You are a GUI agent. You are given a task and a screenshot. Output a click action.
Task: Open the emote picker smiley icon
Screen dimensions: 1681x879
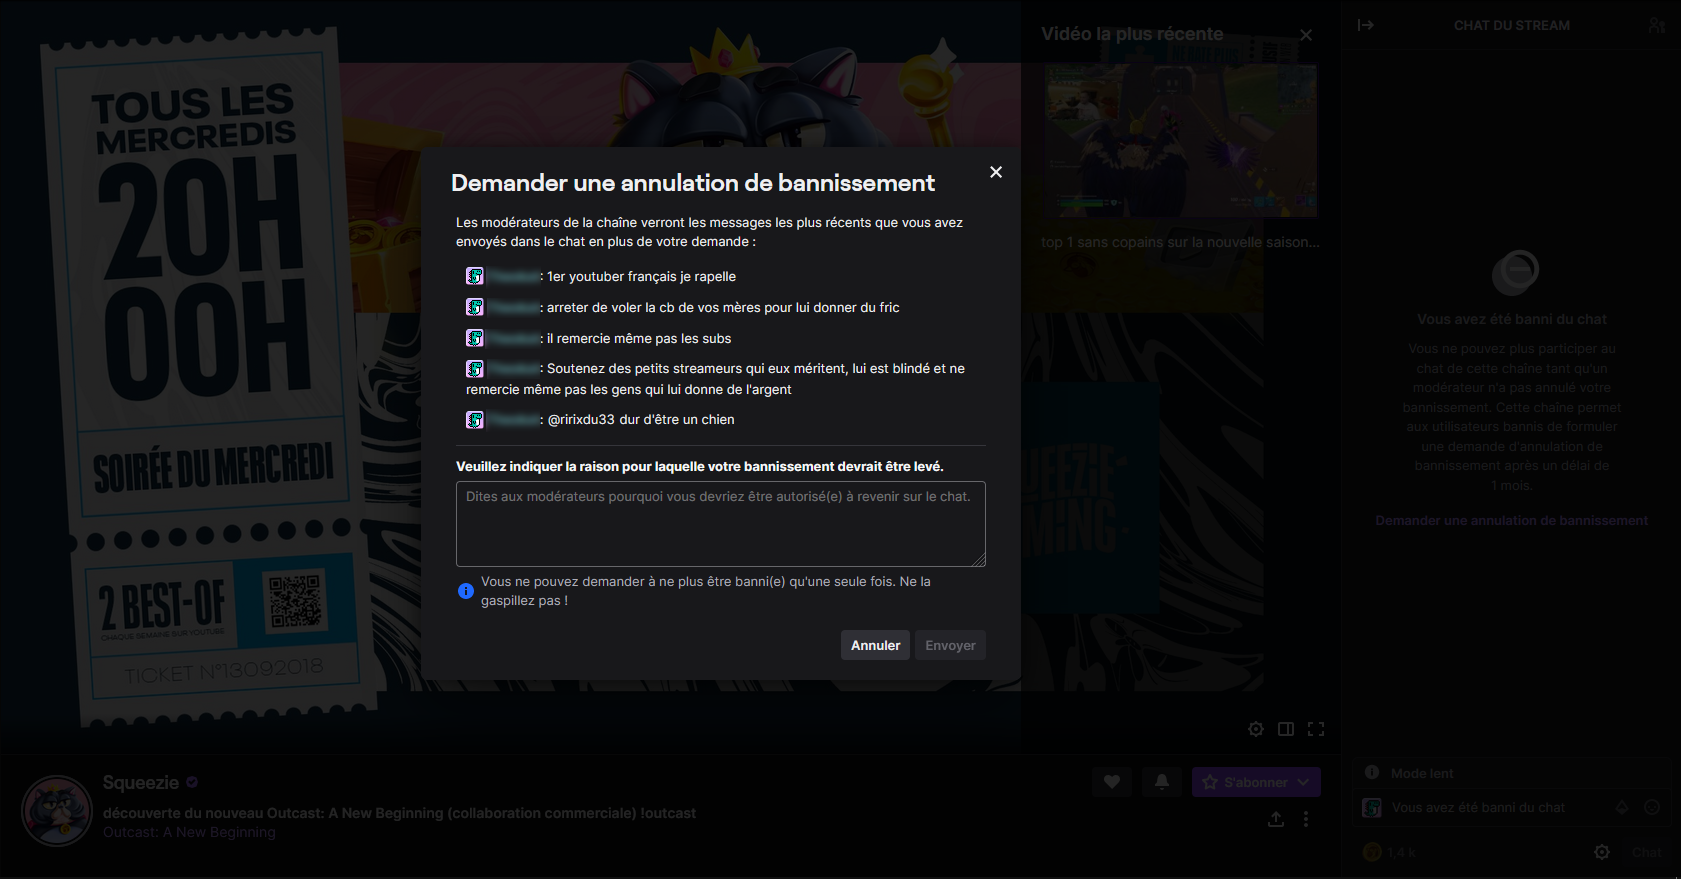[x=1652, y=808]
